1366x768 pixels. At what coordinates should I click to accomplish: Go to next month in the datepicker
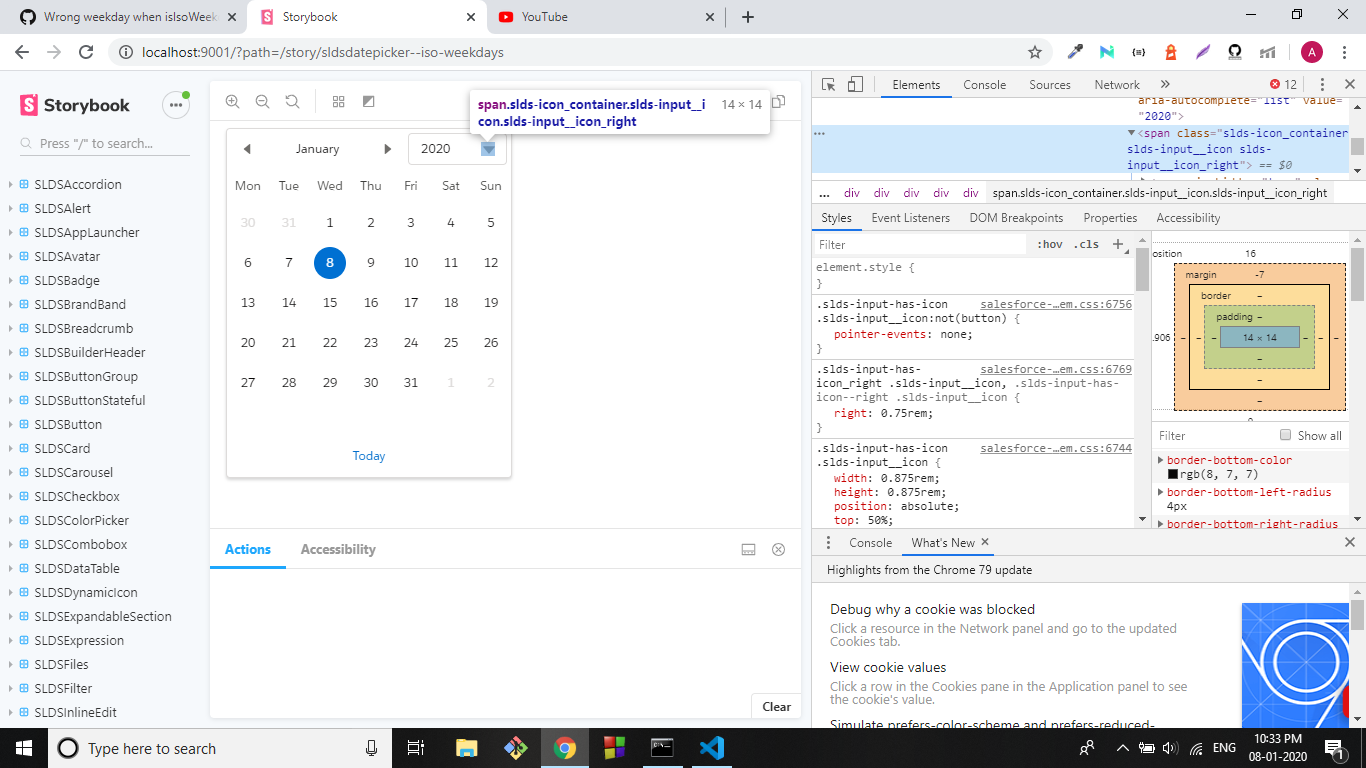[388, 148]
